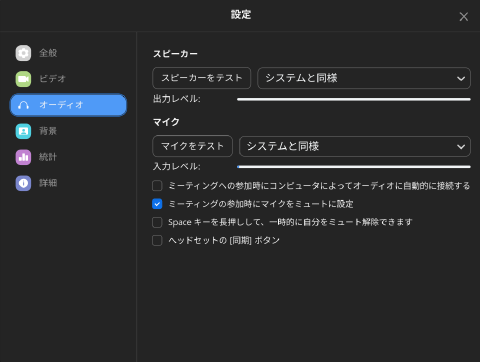Viewport: 480px width, 362px height.
Task: Uncheck mute microphone when joining meeting
Action: point(157,204)
